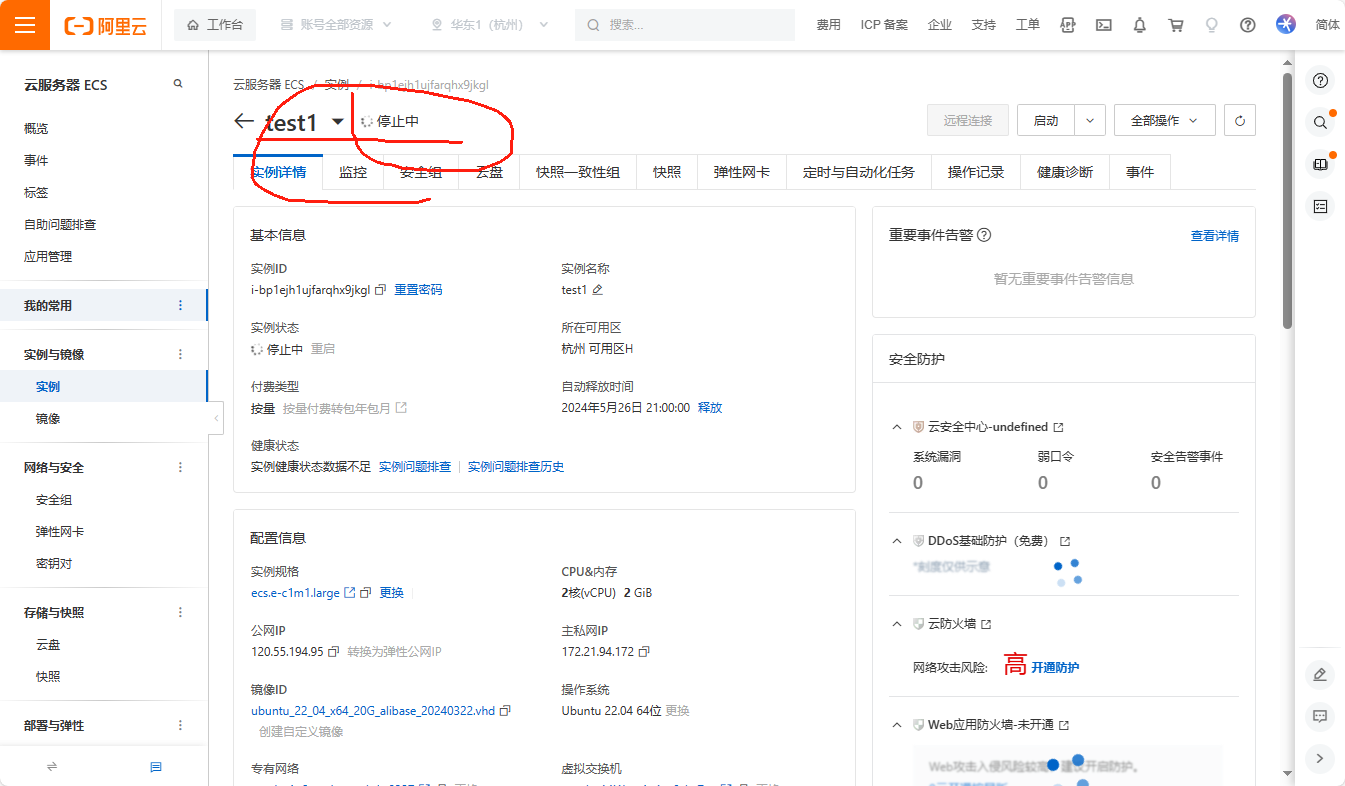
Task: Copy the public IP 120.55.194.95
Action: [333, 652]
